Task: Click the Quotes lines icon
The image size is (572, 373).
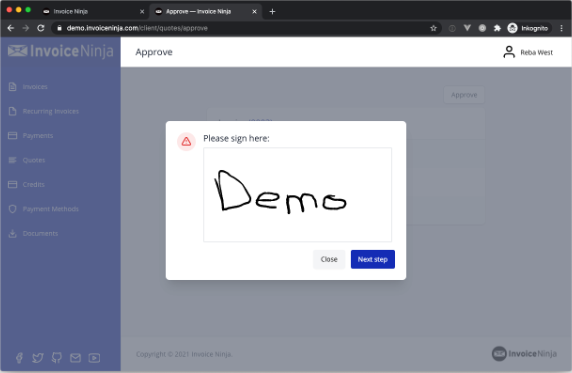Action: [12, 160]
